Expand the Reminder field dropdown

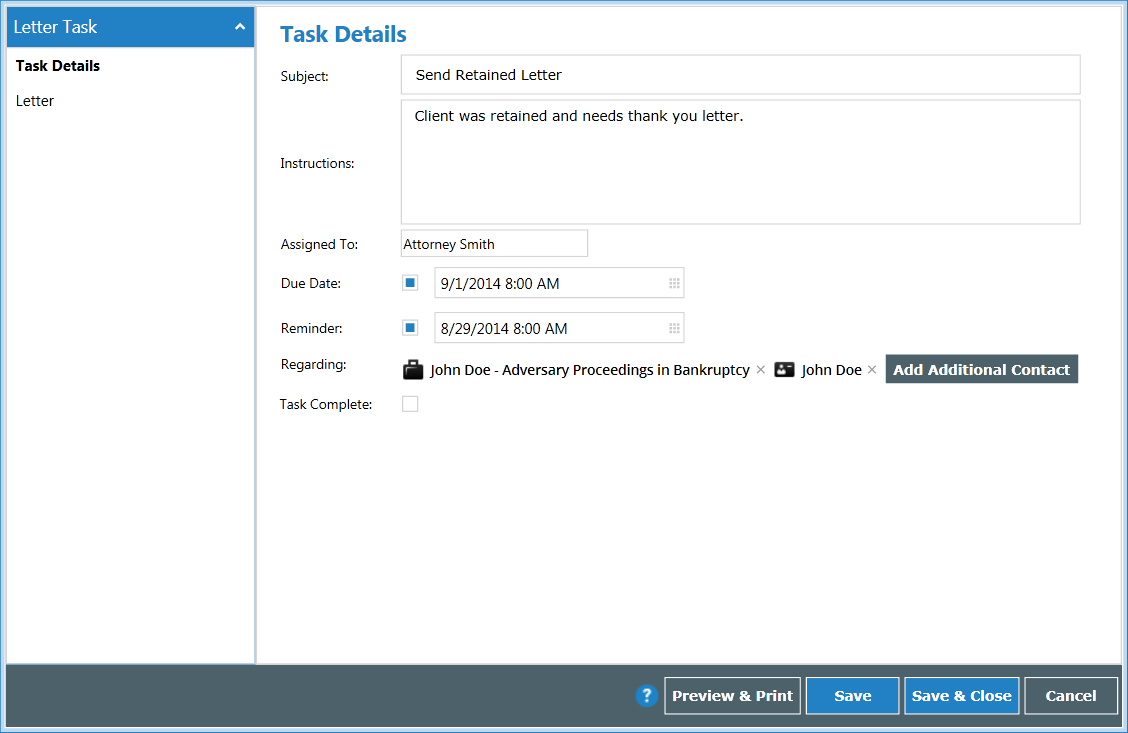pos(672,327)
